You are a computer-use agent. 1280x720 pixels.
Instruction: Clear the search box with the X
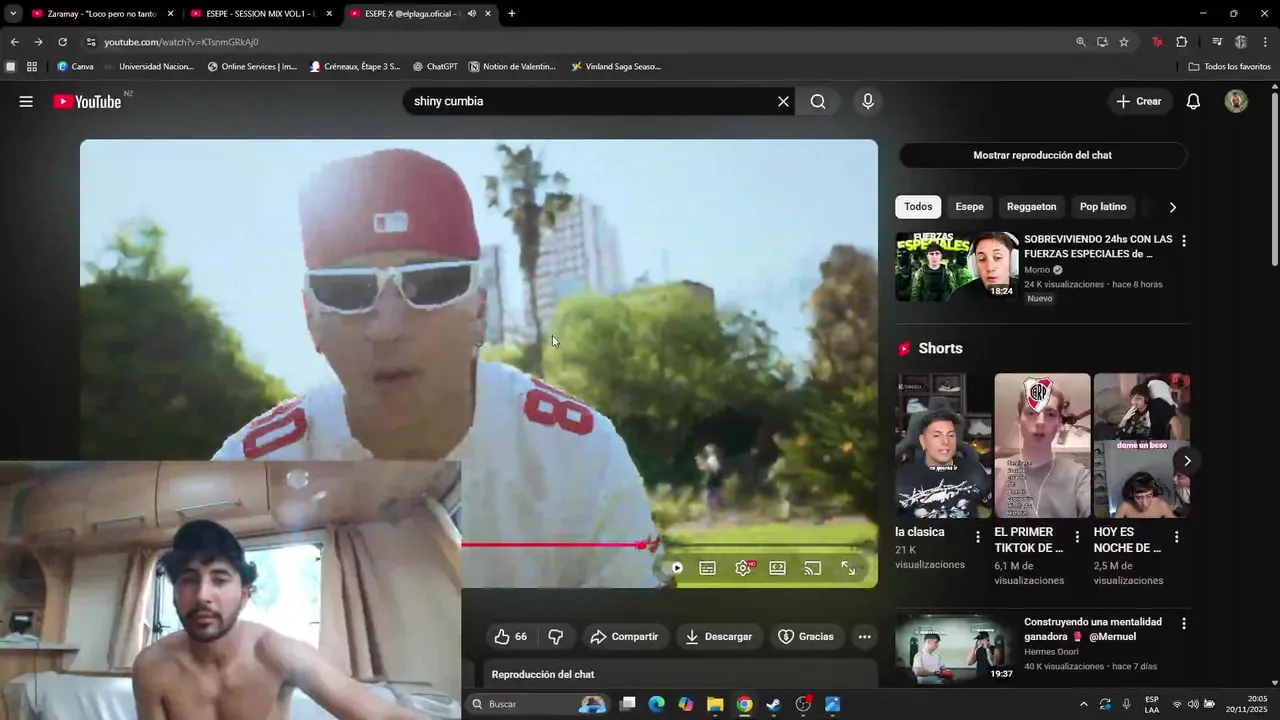(x=783, y=101)
